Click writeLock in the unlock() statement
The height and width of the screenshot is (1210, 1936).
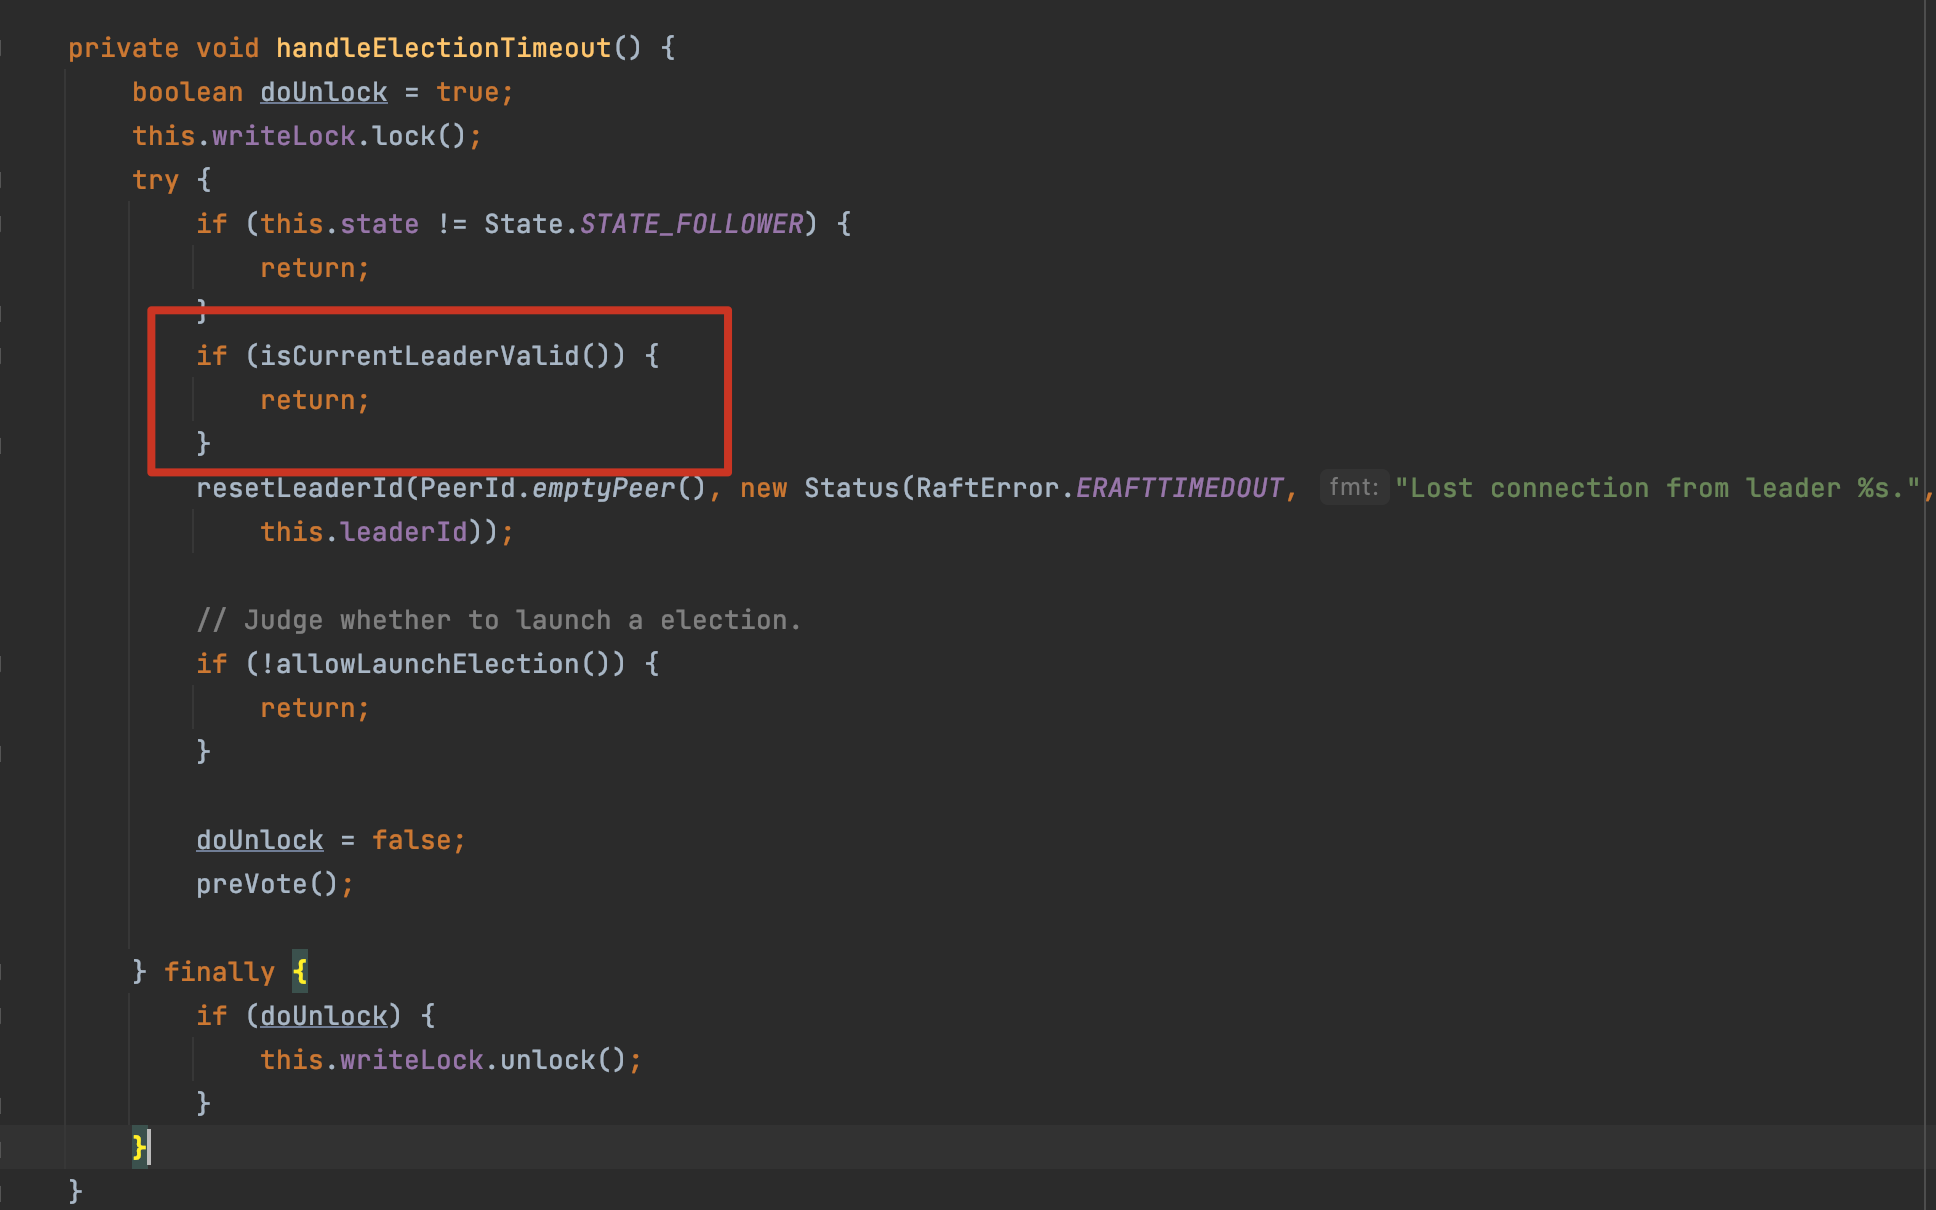pos(411,1060)
